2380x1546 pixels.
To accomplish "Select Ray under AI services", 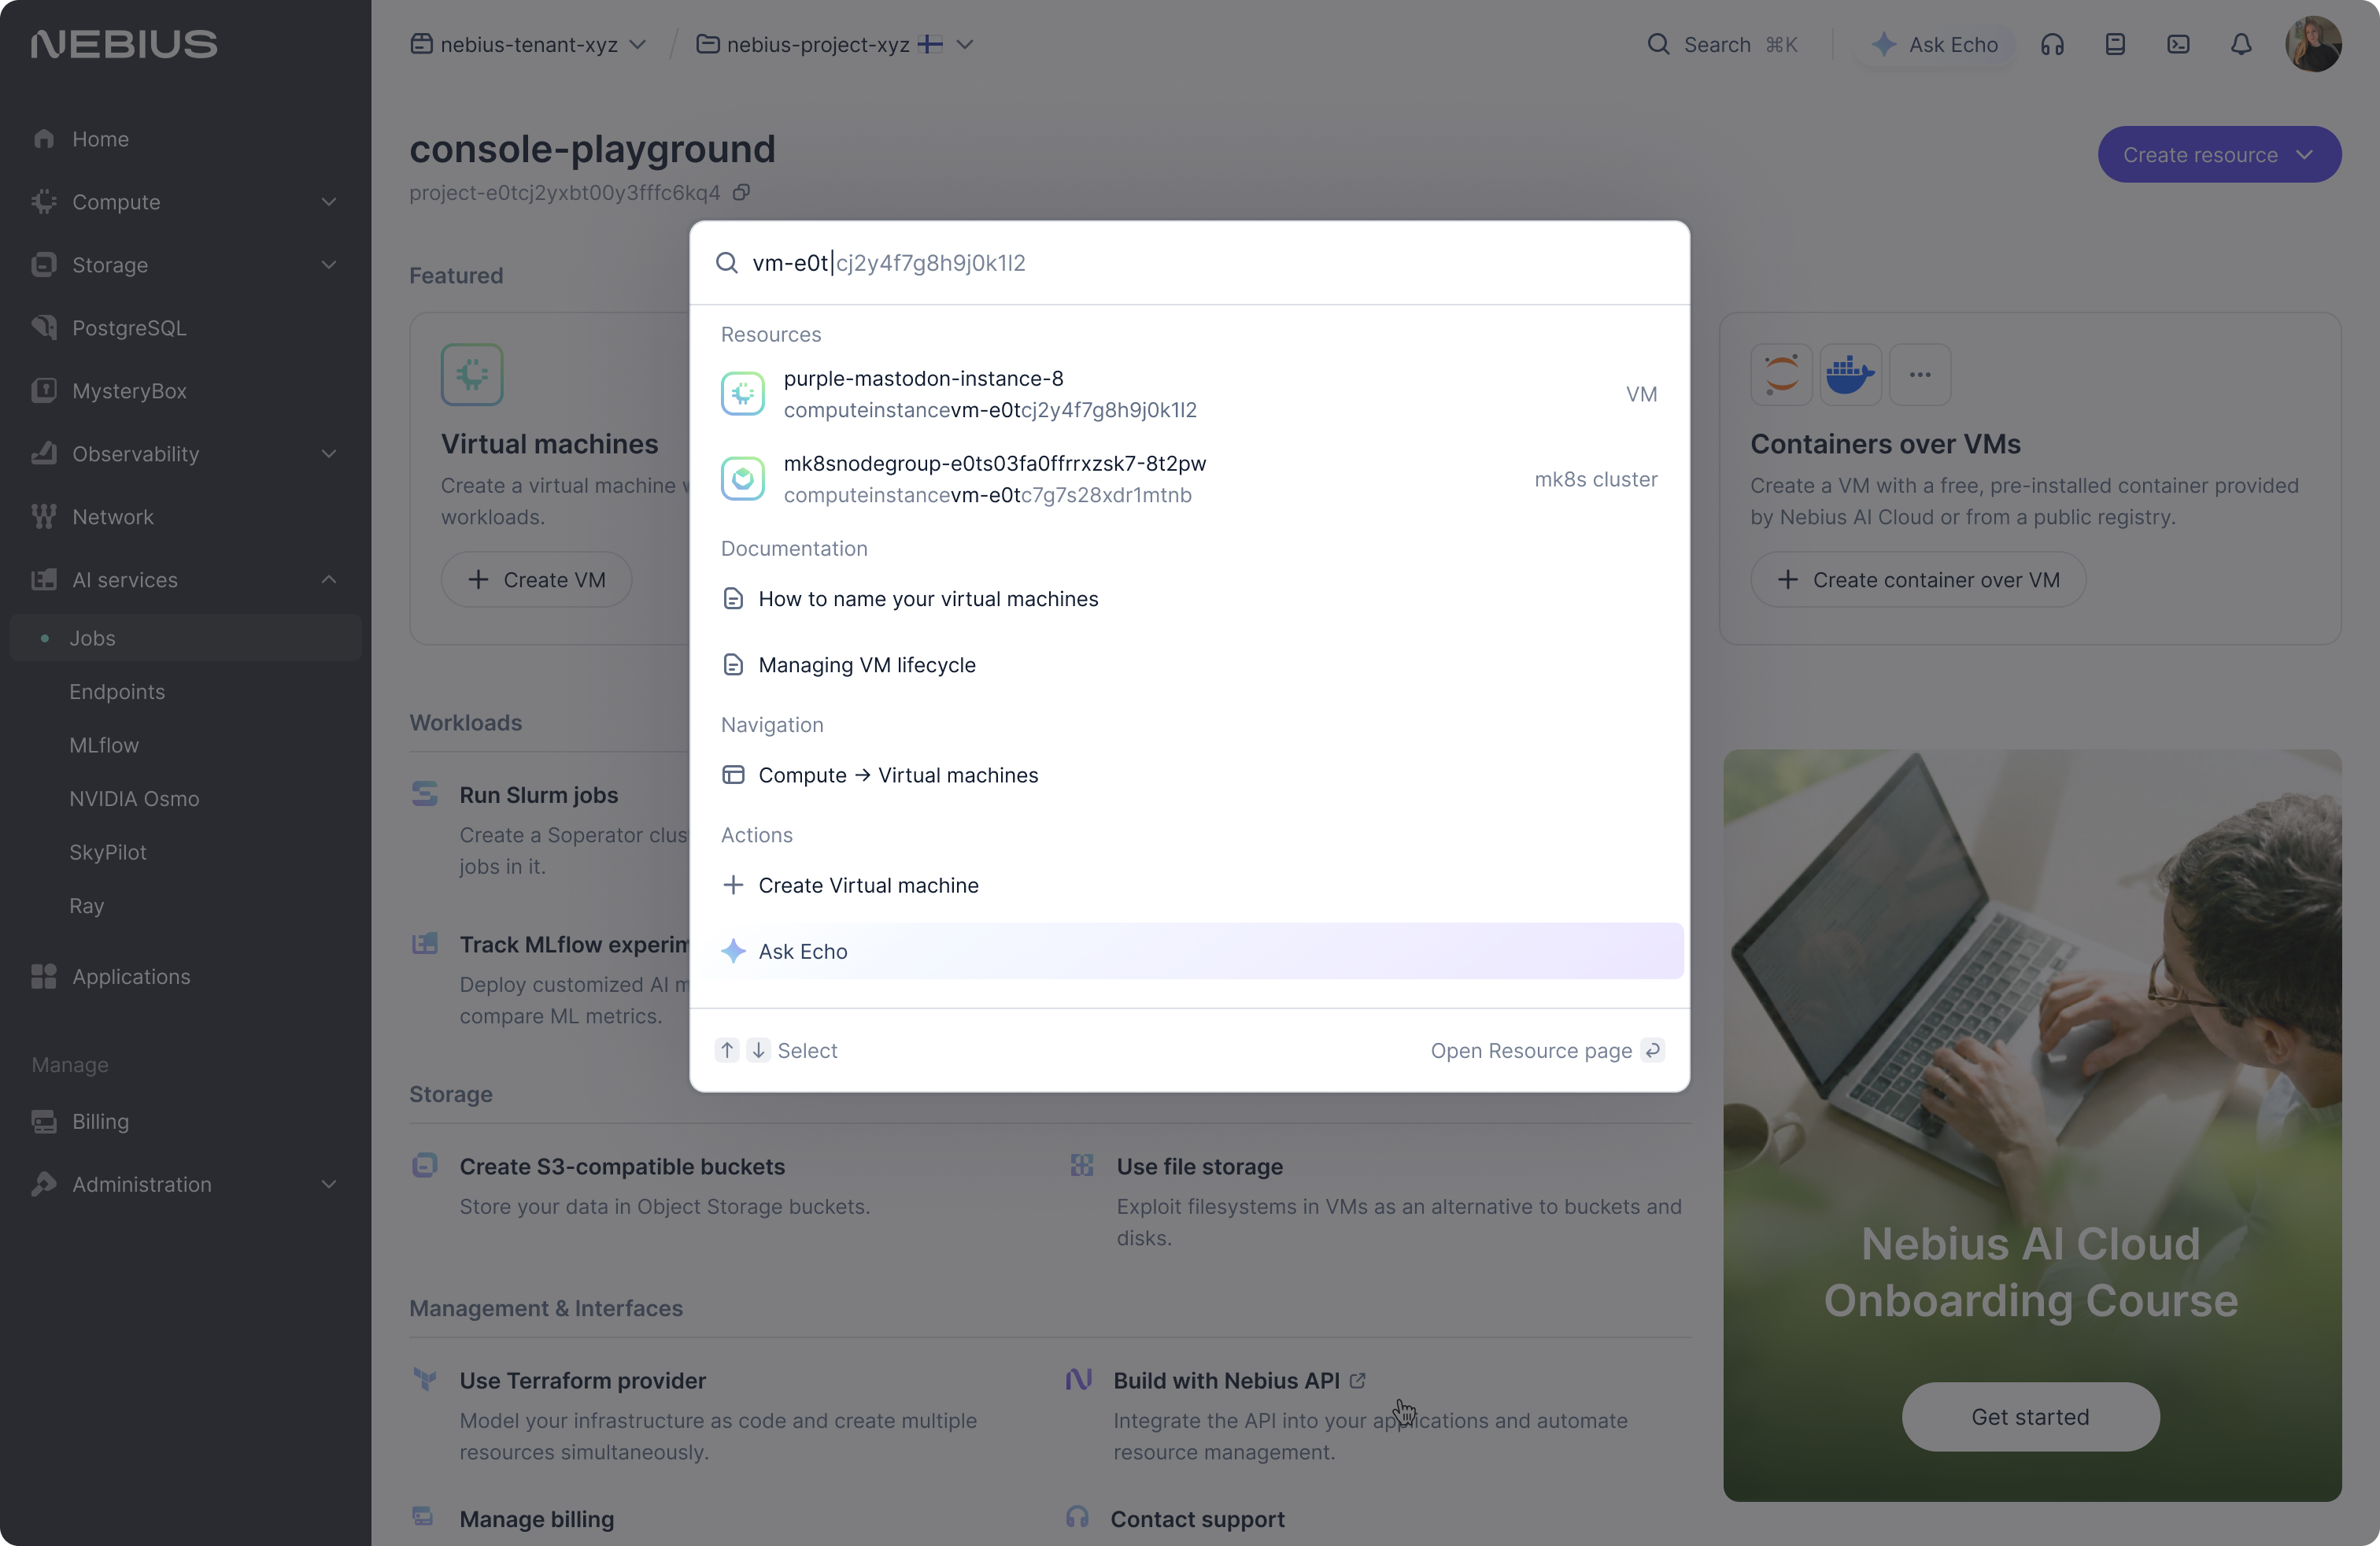I will coord(87,906).
